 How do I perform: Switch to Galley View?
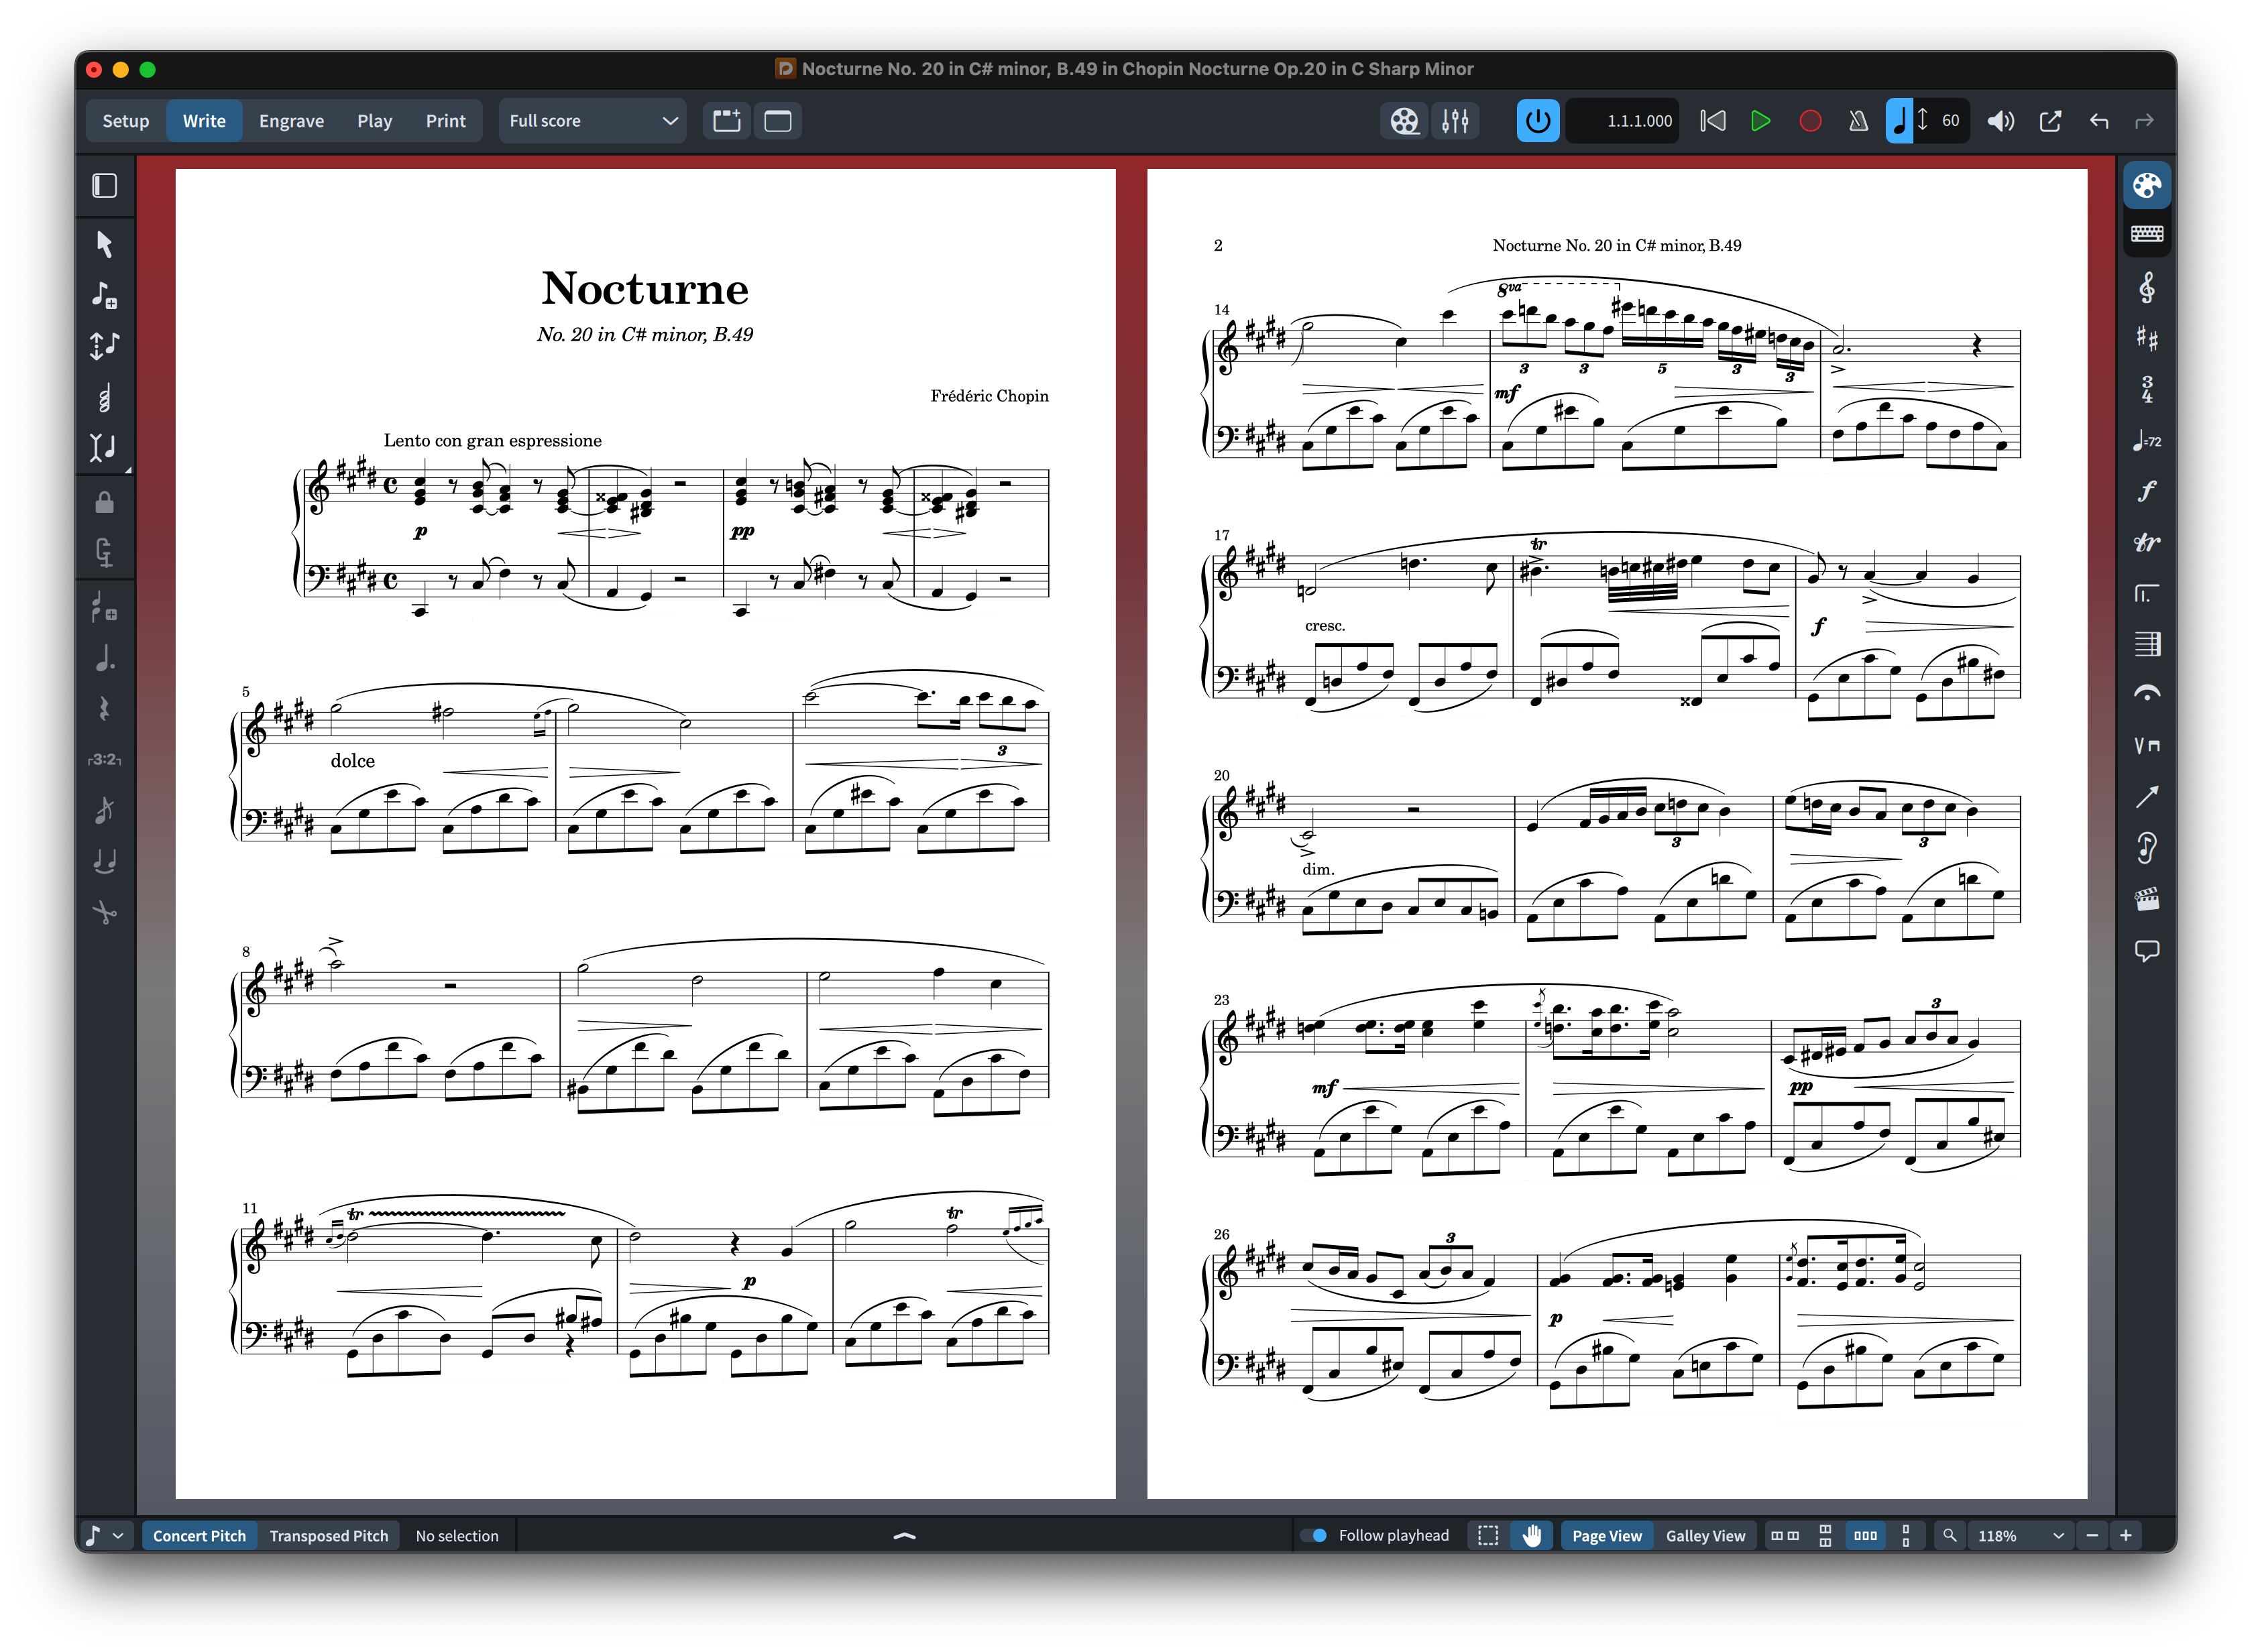click(x=1704, y=1535)
